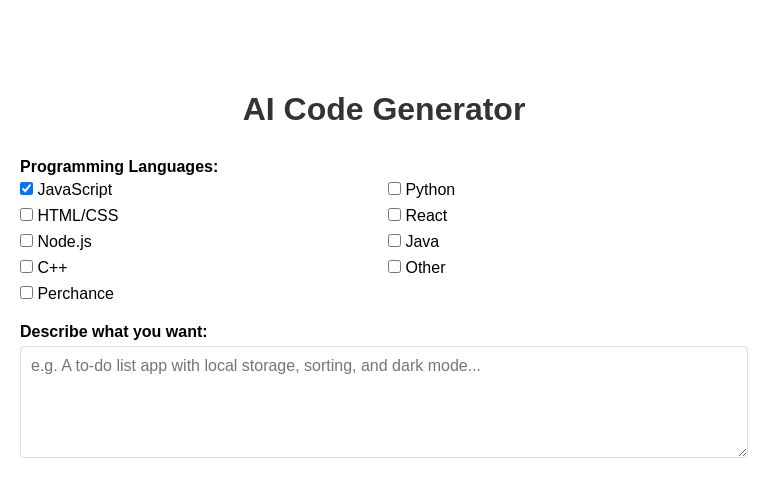Enable the HTML/CSS checkbox
768x480 pixels.
(27, 215)
